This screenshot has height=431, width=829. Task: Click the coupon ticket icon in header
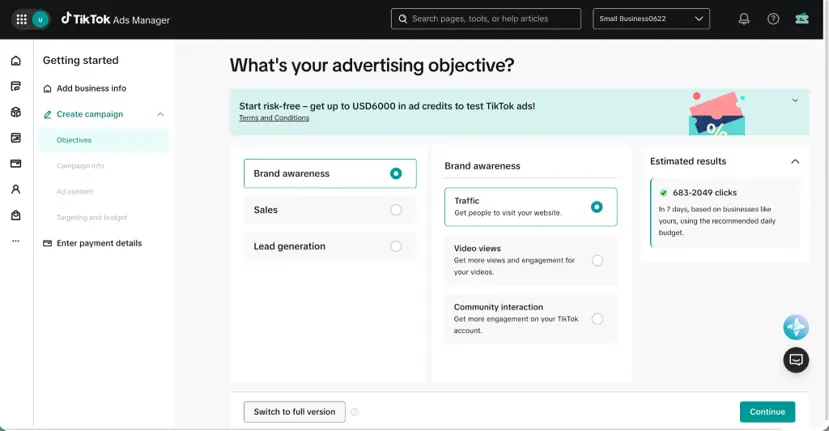[x=802, y=19]
